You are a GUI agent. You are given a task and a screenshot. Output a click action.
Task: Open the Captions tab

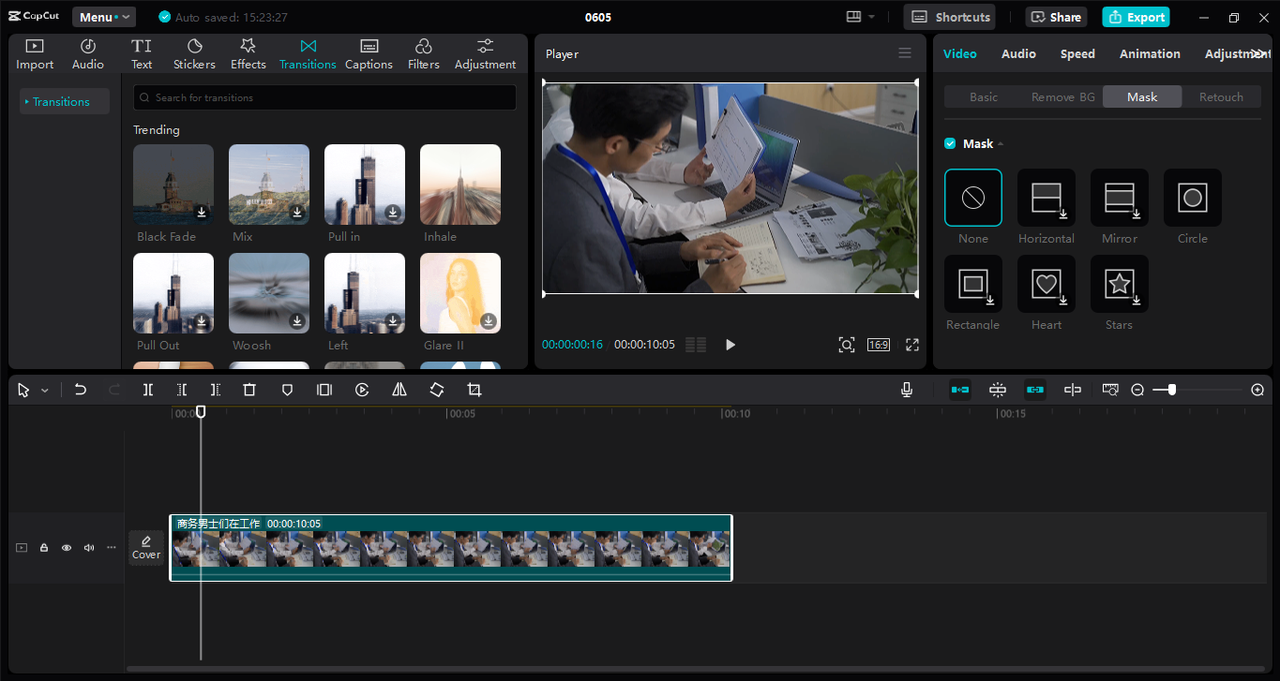[369, 54]
